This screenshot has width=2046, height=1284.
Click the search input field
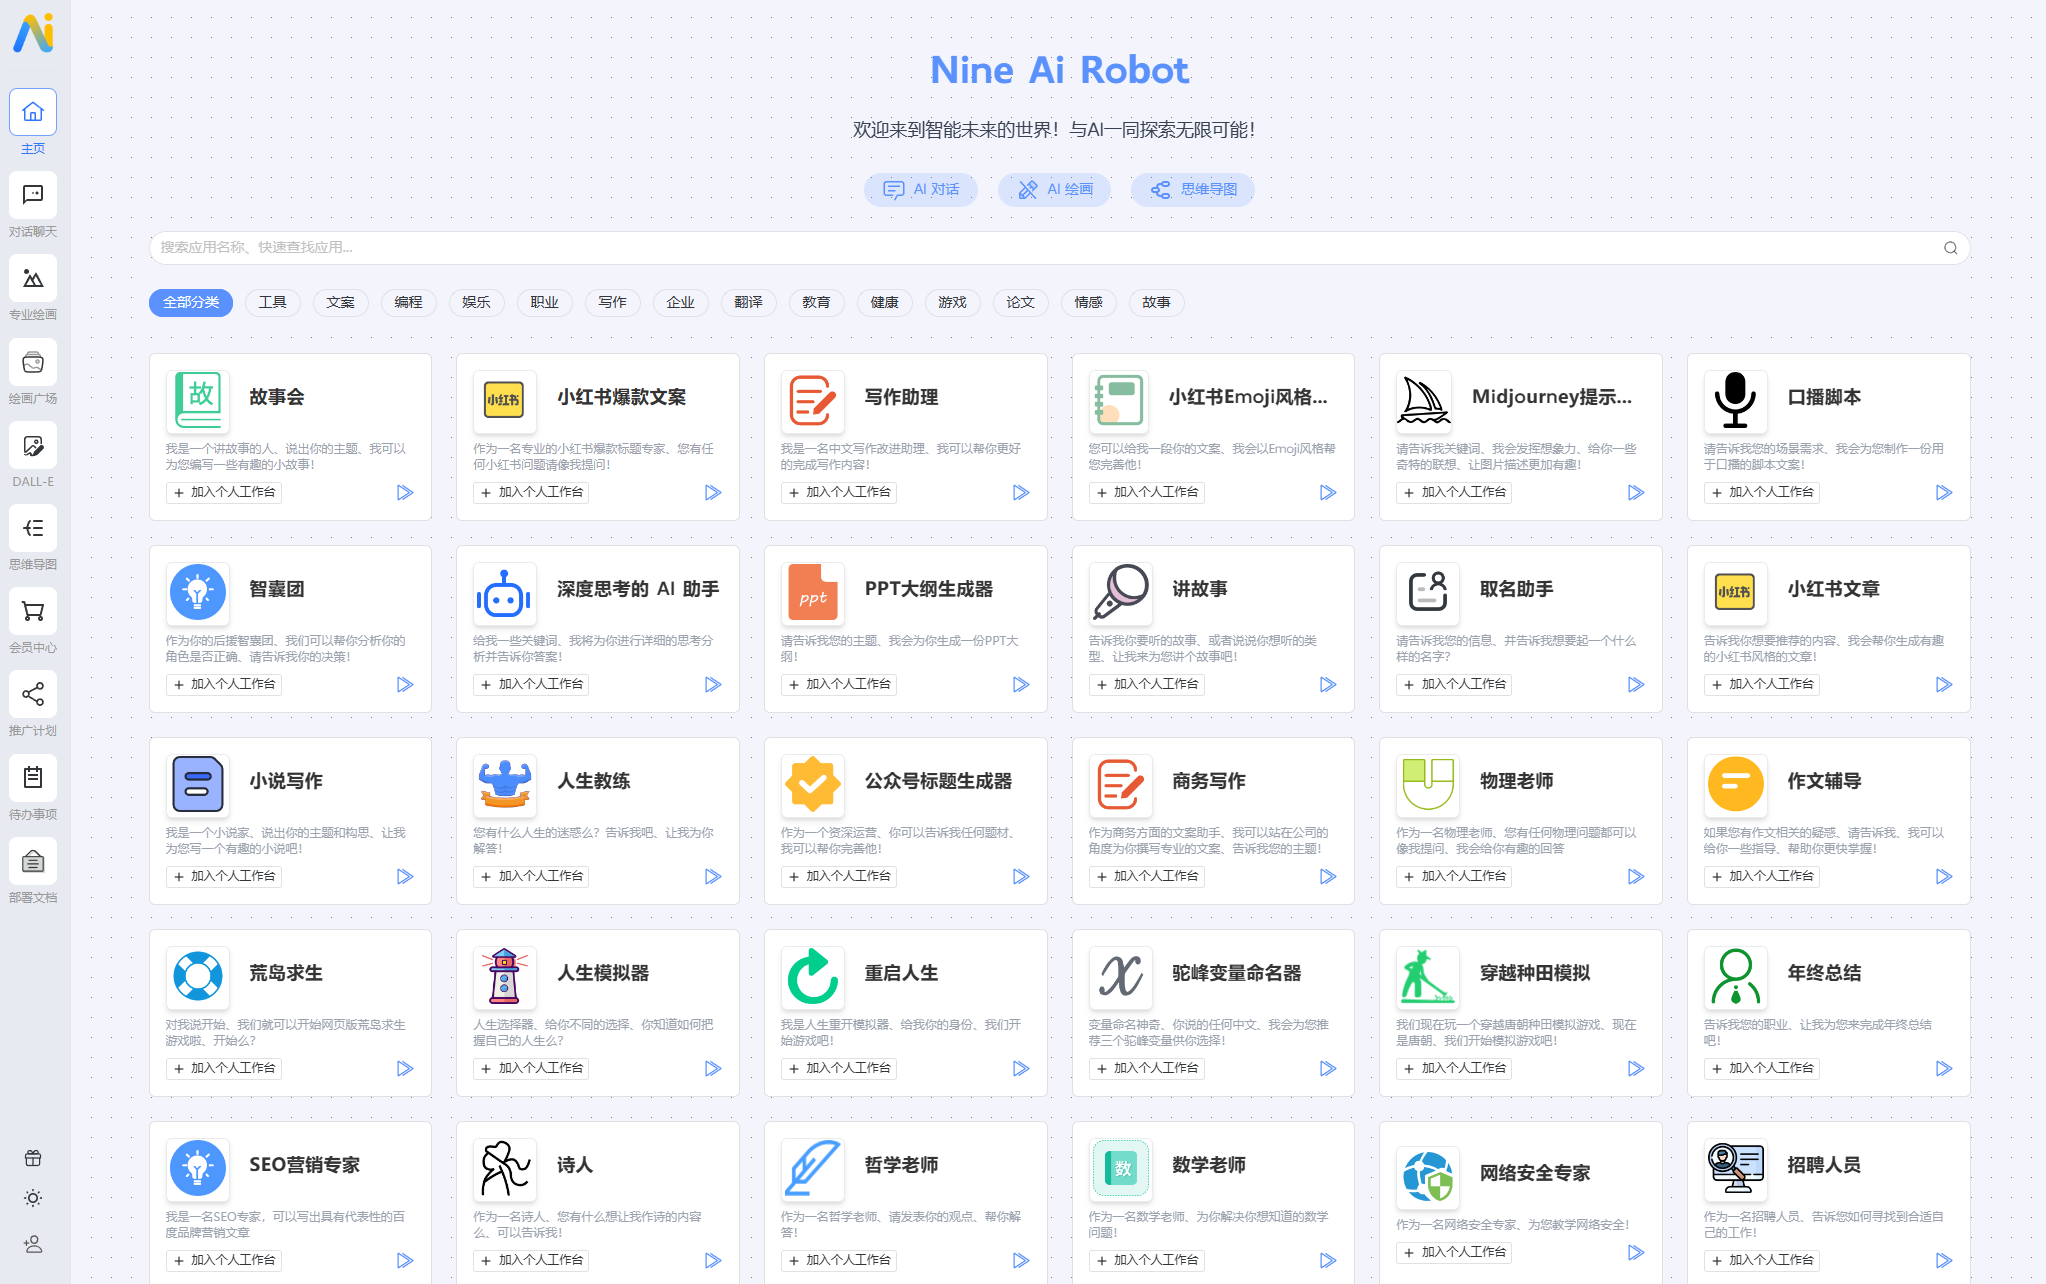1055,249
